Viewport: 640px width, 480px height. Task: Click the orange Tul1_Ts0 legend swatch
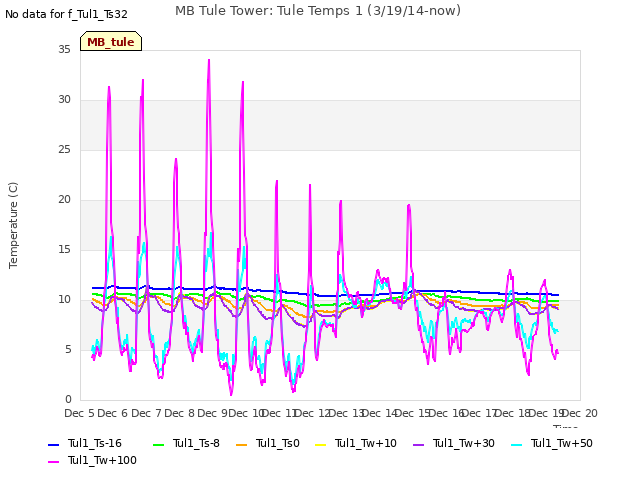(x=242, y=444)
